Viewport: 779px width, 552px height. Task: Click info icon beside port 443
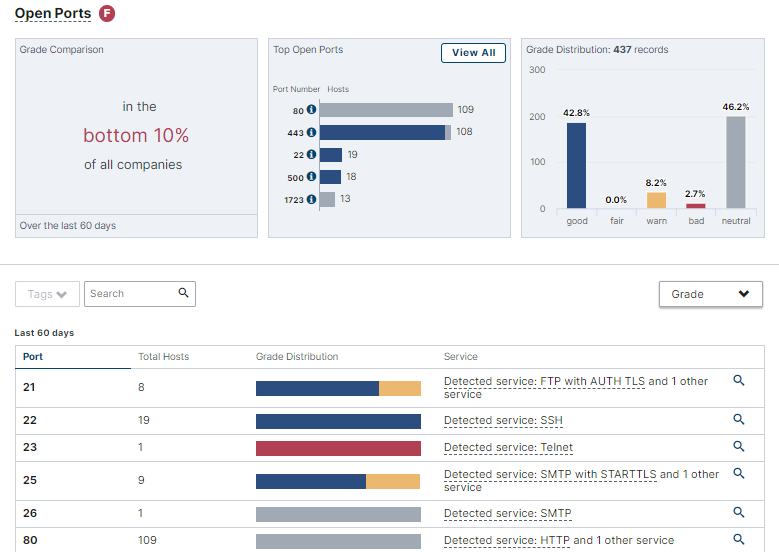[311, 132]
